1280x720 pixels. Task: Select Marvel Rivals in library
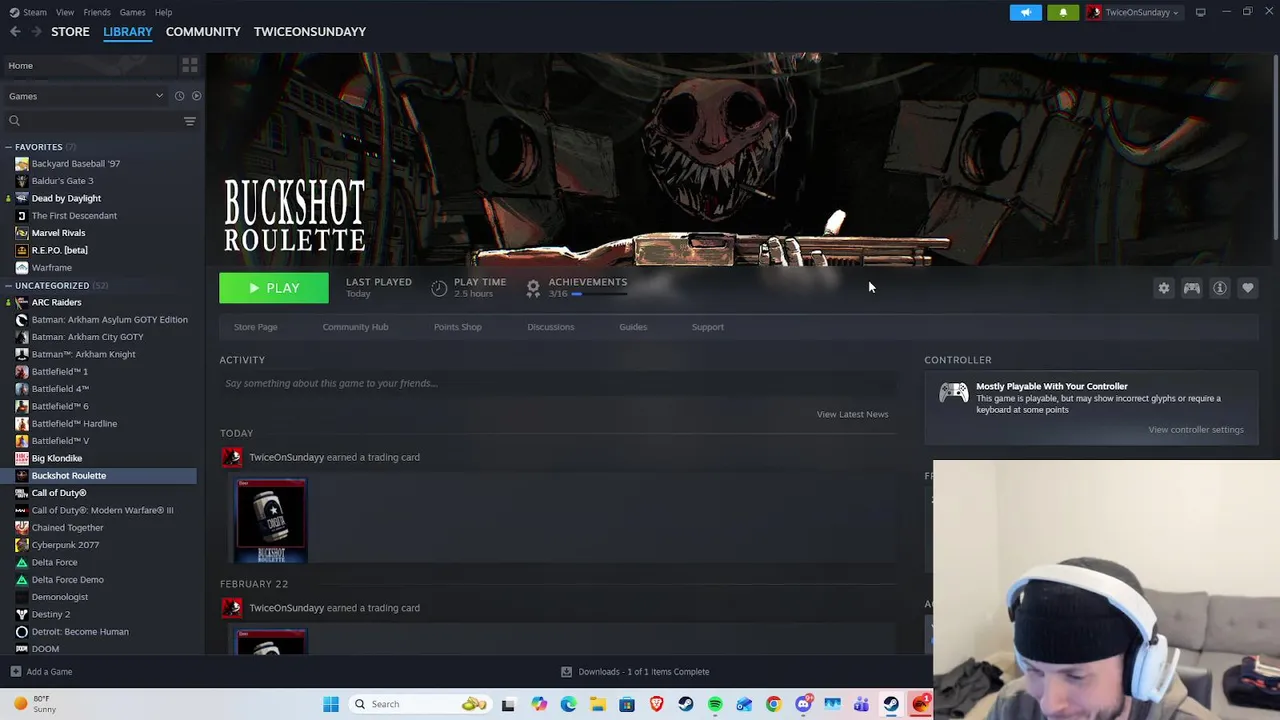pos(58,233)
